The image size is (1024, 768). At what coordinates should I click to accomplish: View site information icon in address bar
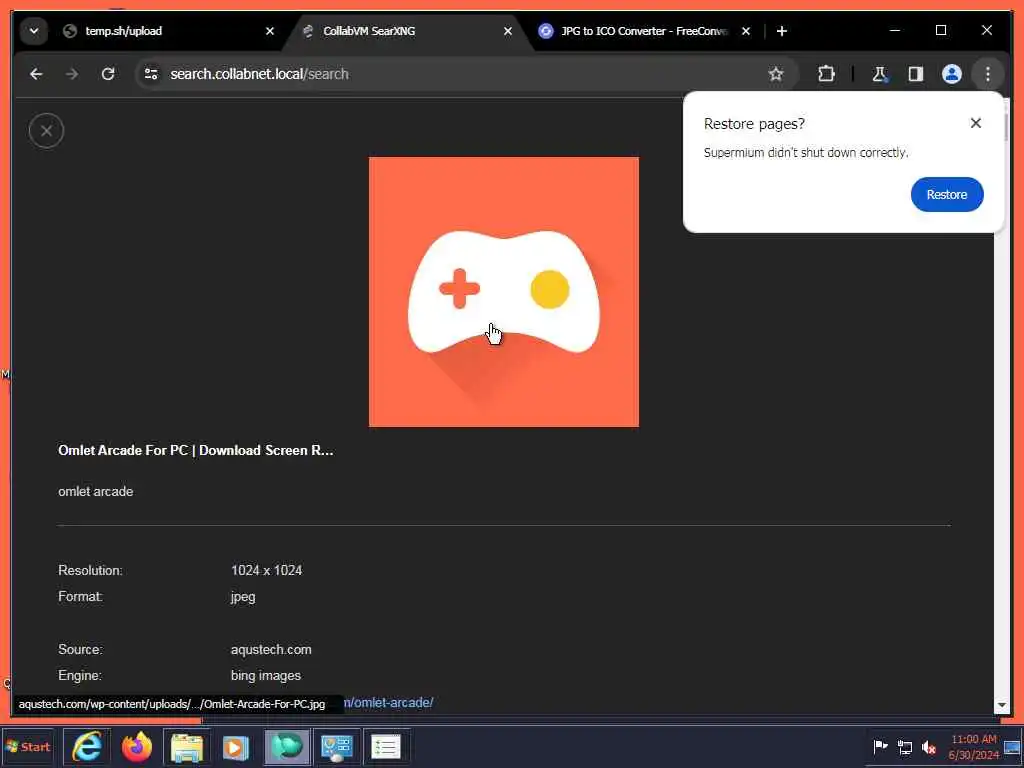[151, 74]
